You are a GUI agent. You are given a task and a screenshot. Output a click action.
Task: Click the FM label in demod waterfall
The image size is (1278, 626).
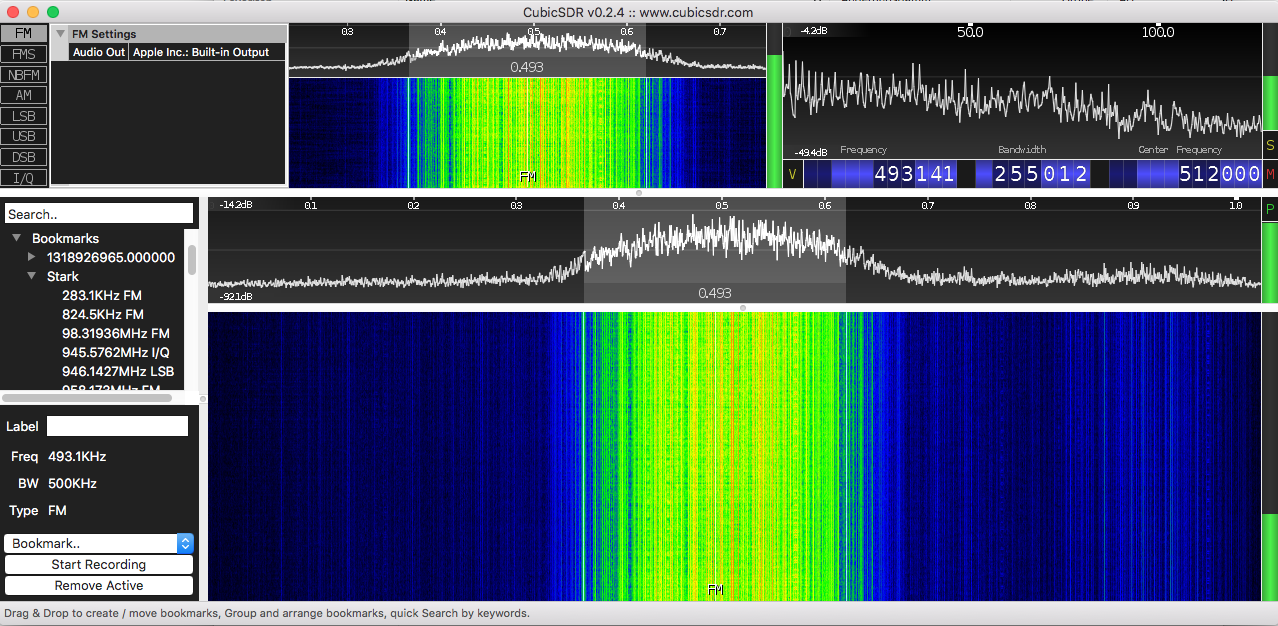(x=528, y=177)
